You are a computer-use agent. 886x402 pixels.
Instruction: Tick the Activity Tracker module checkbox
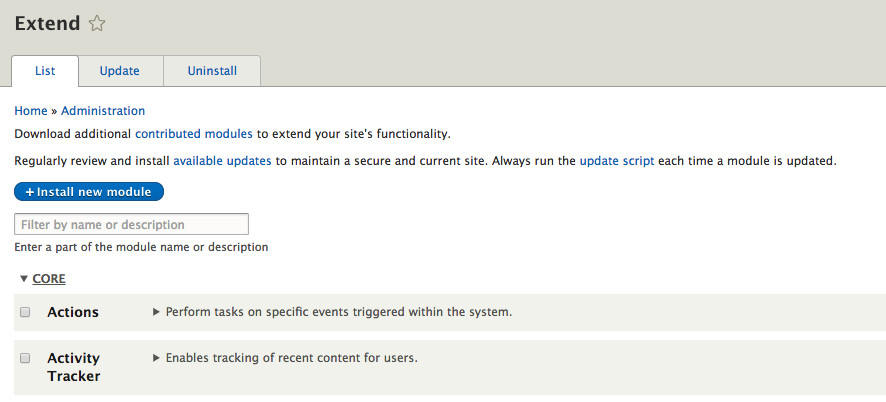(x=25, y=358)
